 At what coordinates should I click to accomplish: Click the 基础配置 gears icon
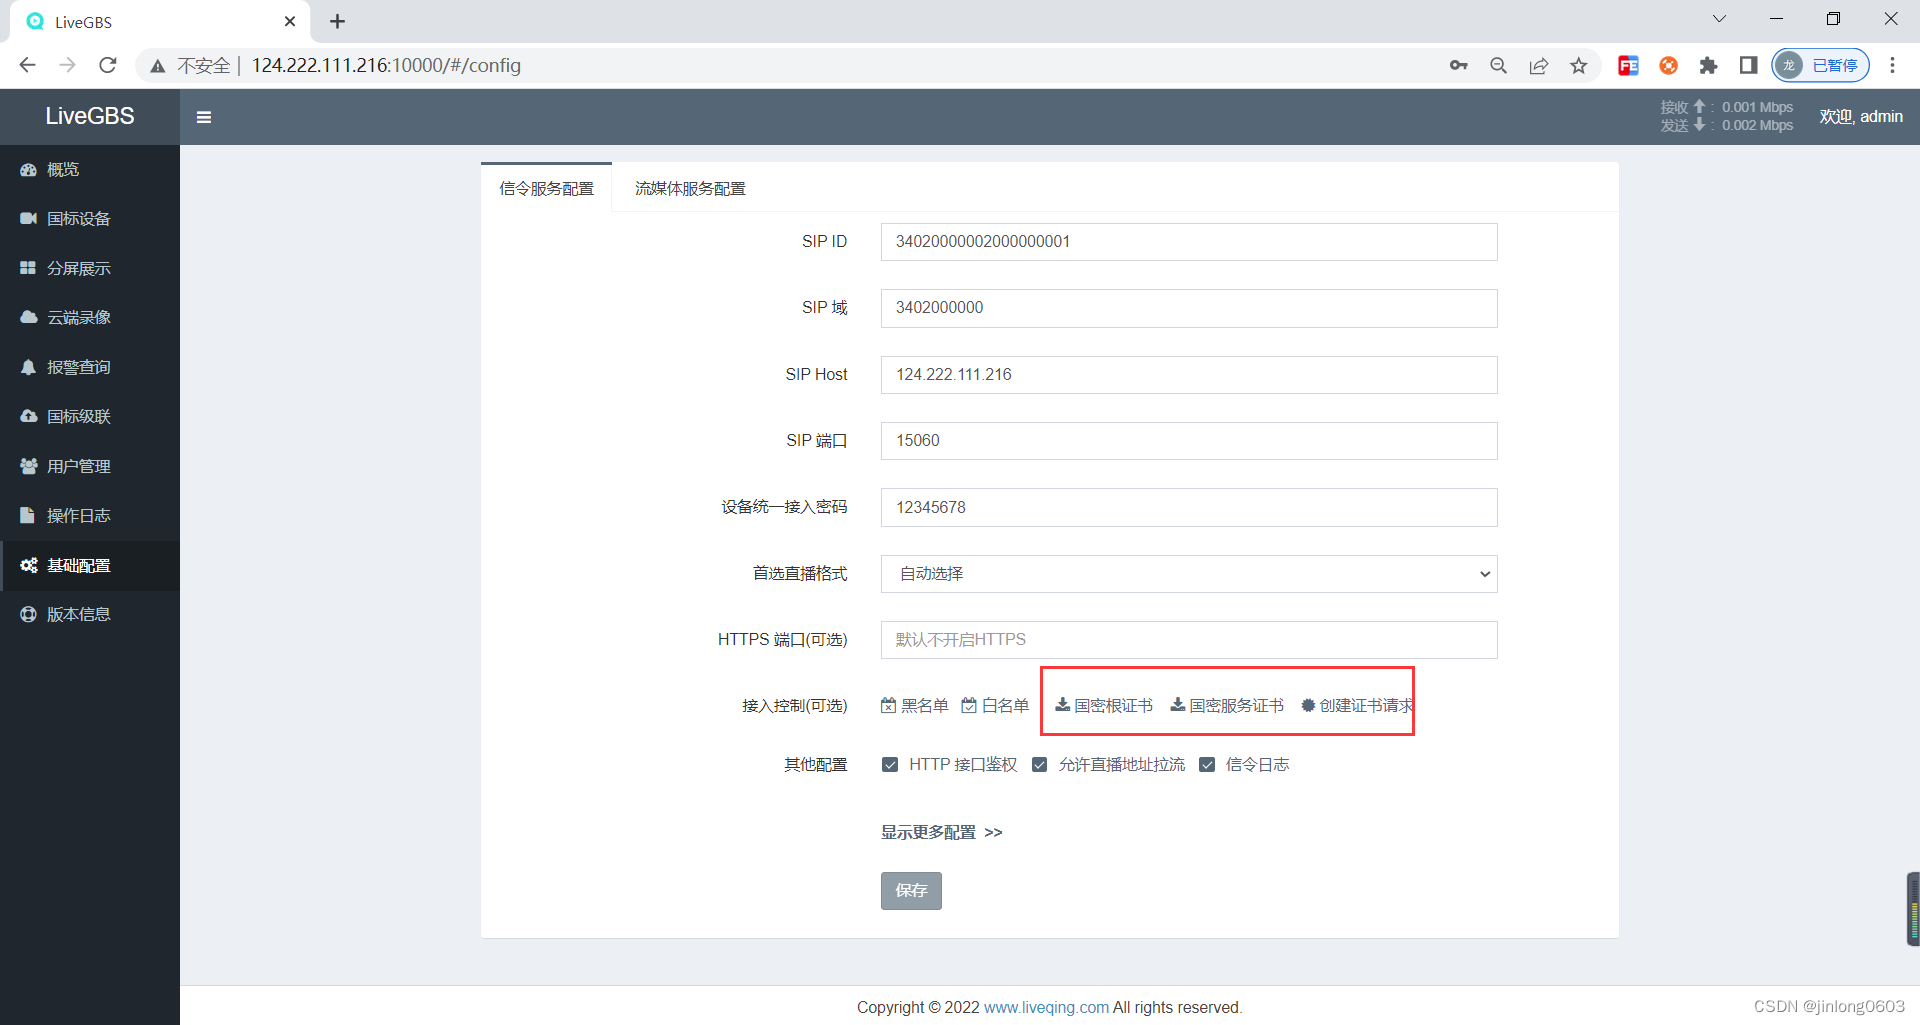click(x=28, y=565)
